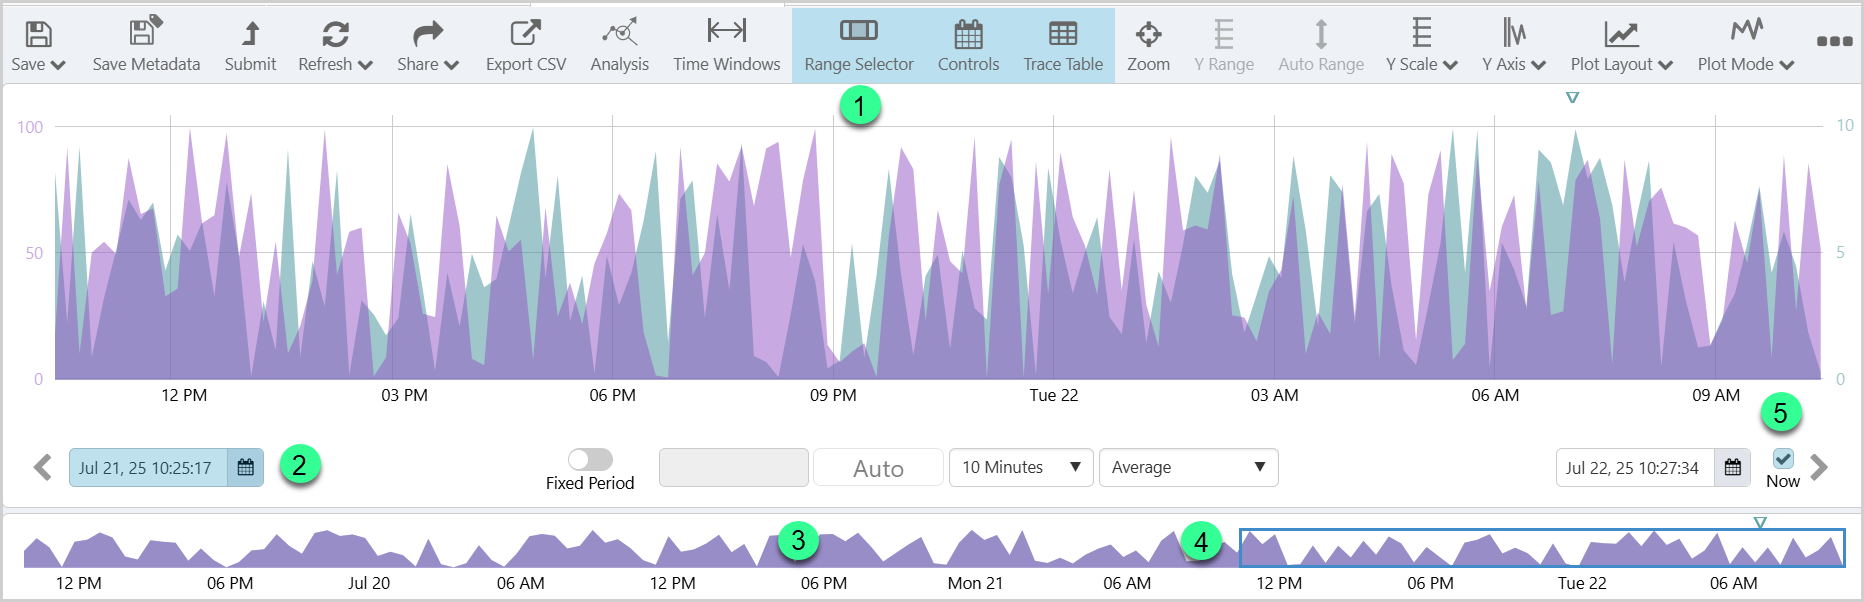Toggle the Range Selector panel
This screenshot has width=1864, height=602.
click(858, 46)
